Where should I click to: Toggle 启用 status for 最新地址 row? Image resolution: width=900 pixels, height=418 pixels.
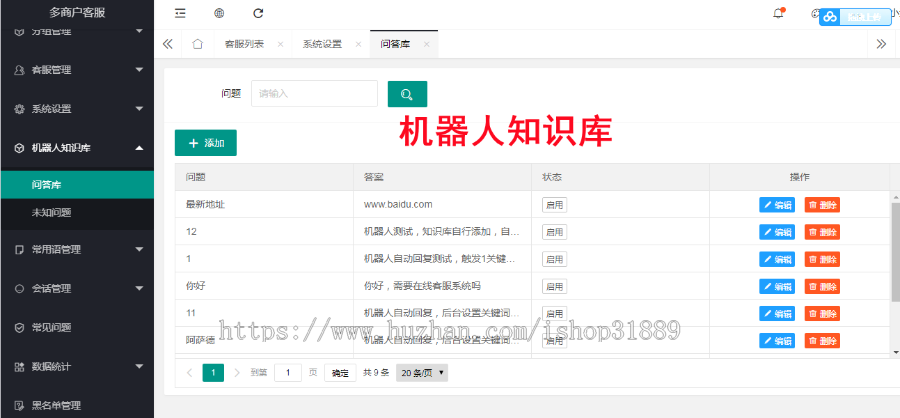554,205
